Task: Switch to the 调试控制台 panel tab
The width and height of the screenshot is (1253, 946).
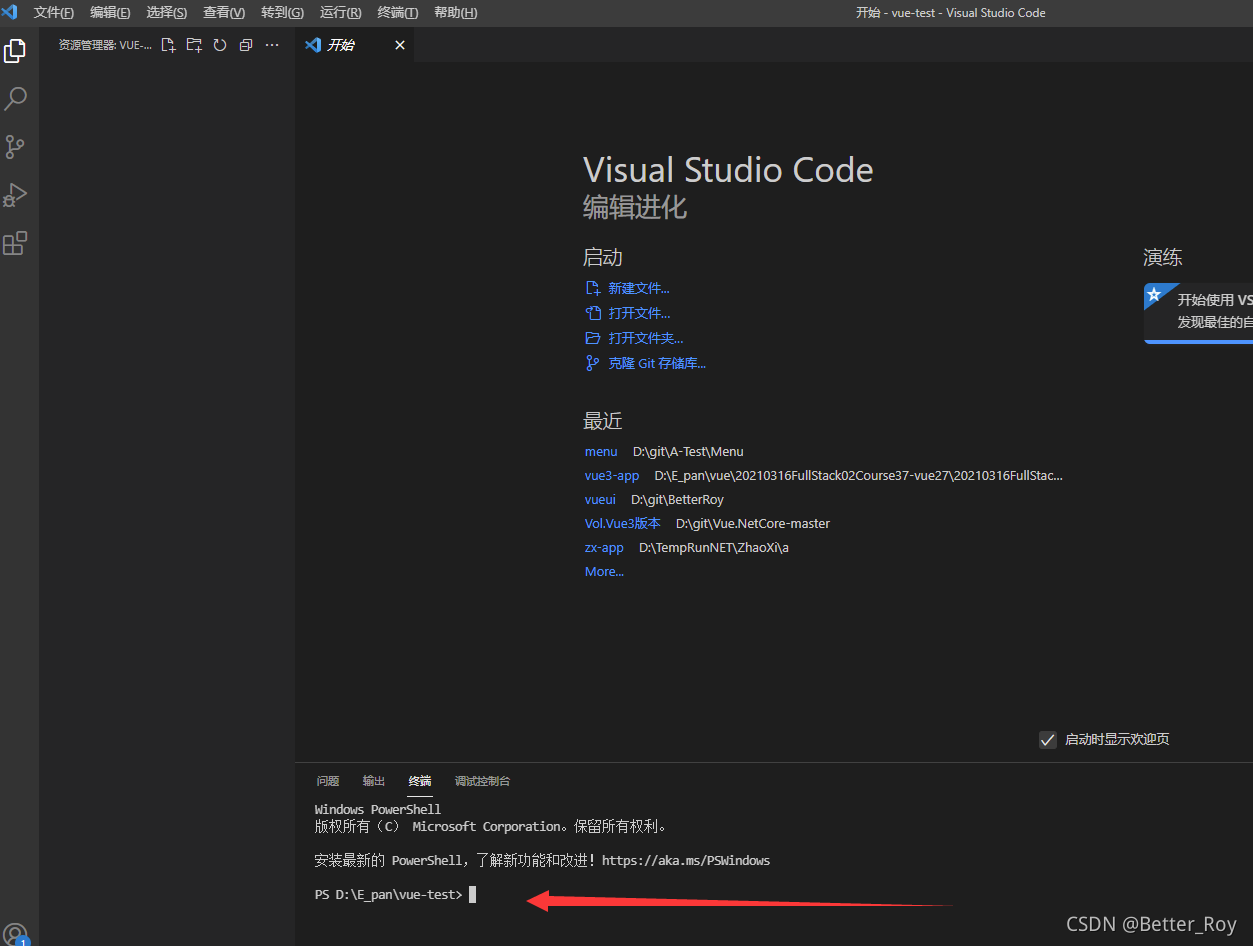Action: pyautogui.click(x=482, y=781)
